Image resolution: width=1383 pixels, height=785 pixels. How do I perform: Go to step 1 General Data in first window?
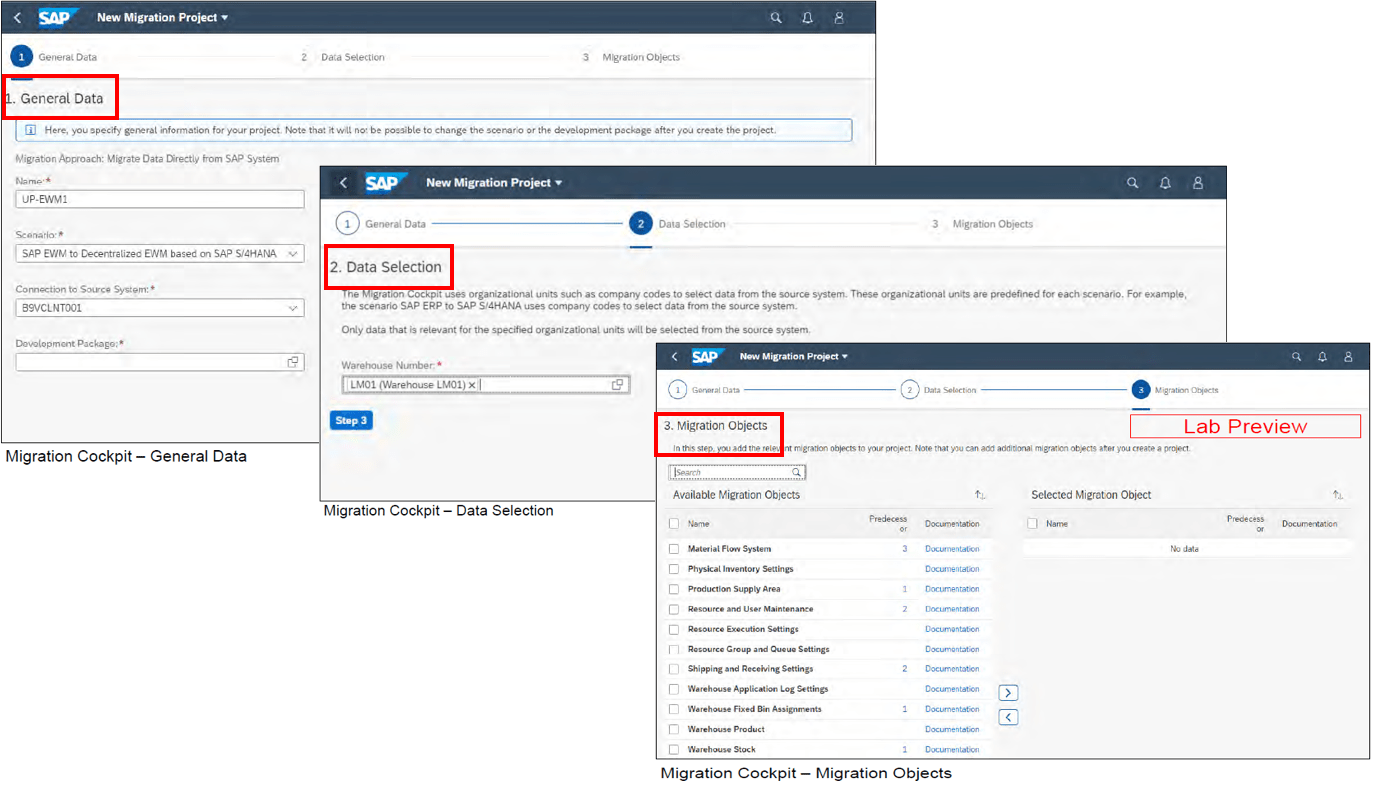click(x=55, y=57)
